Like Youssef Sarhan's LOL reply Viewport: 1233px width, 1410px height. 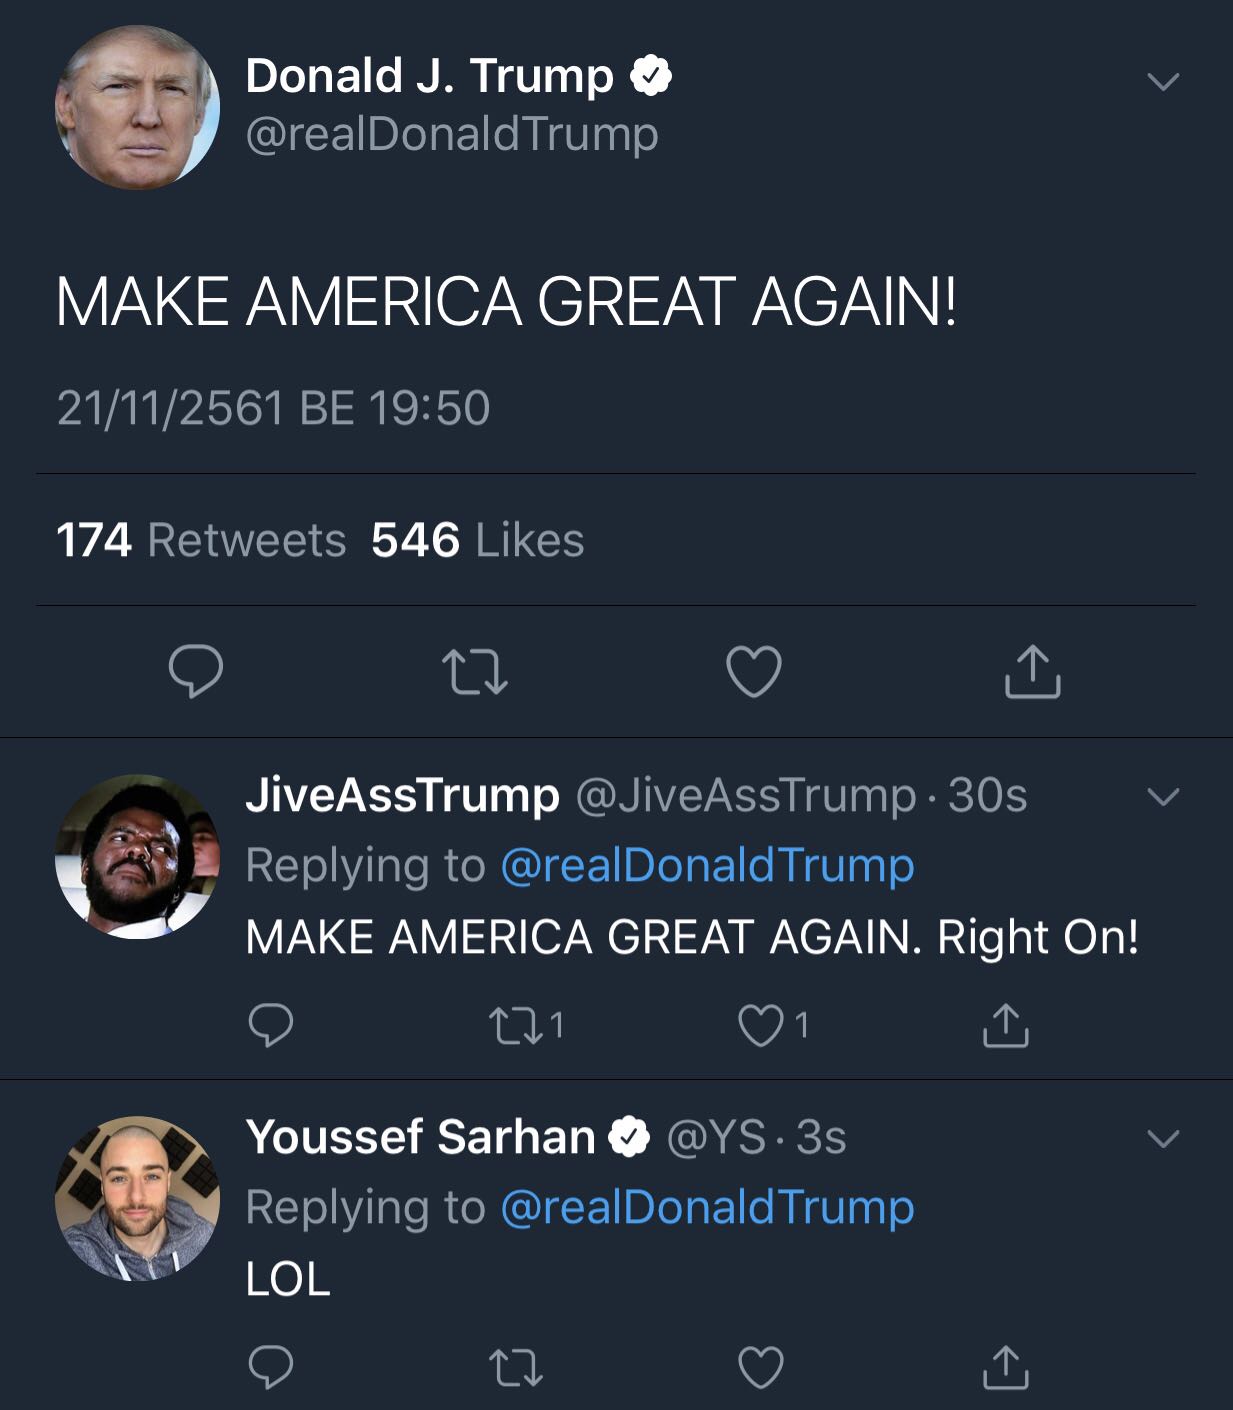(760, 1367)
